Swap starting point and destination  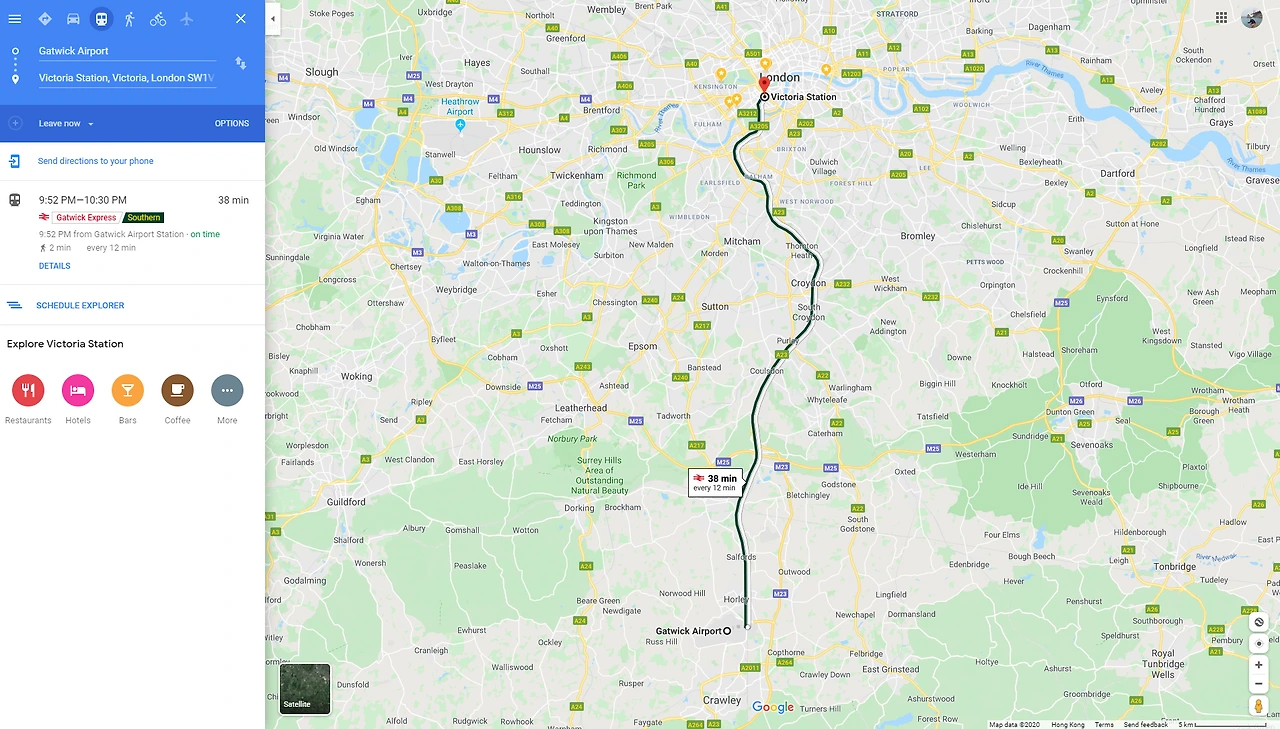(241, 63)
